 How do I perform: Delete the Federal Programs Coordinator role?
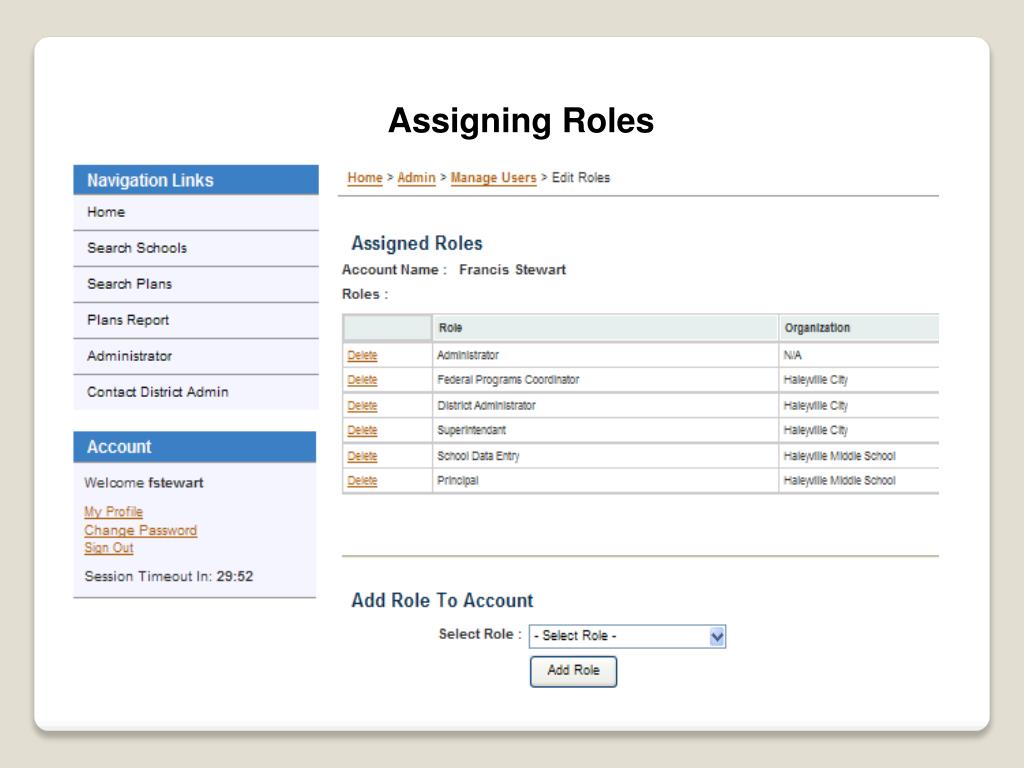(362, 380)
